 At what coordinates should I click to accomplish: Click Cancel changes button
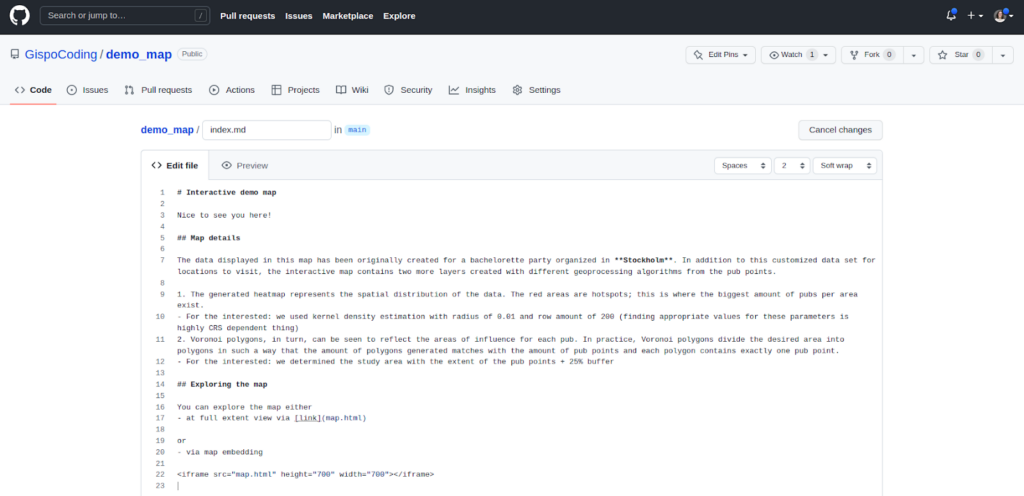click(x=840, y=130)
